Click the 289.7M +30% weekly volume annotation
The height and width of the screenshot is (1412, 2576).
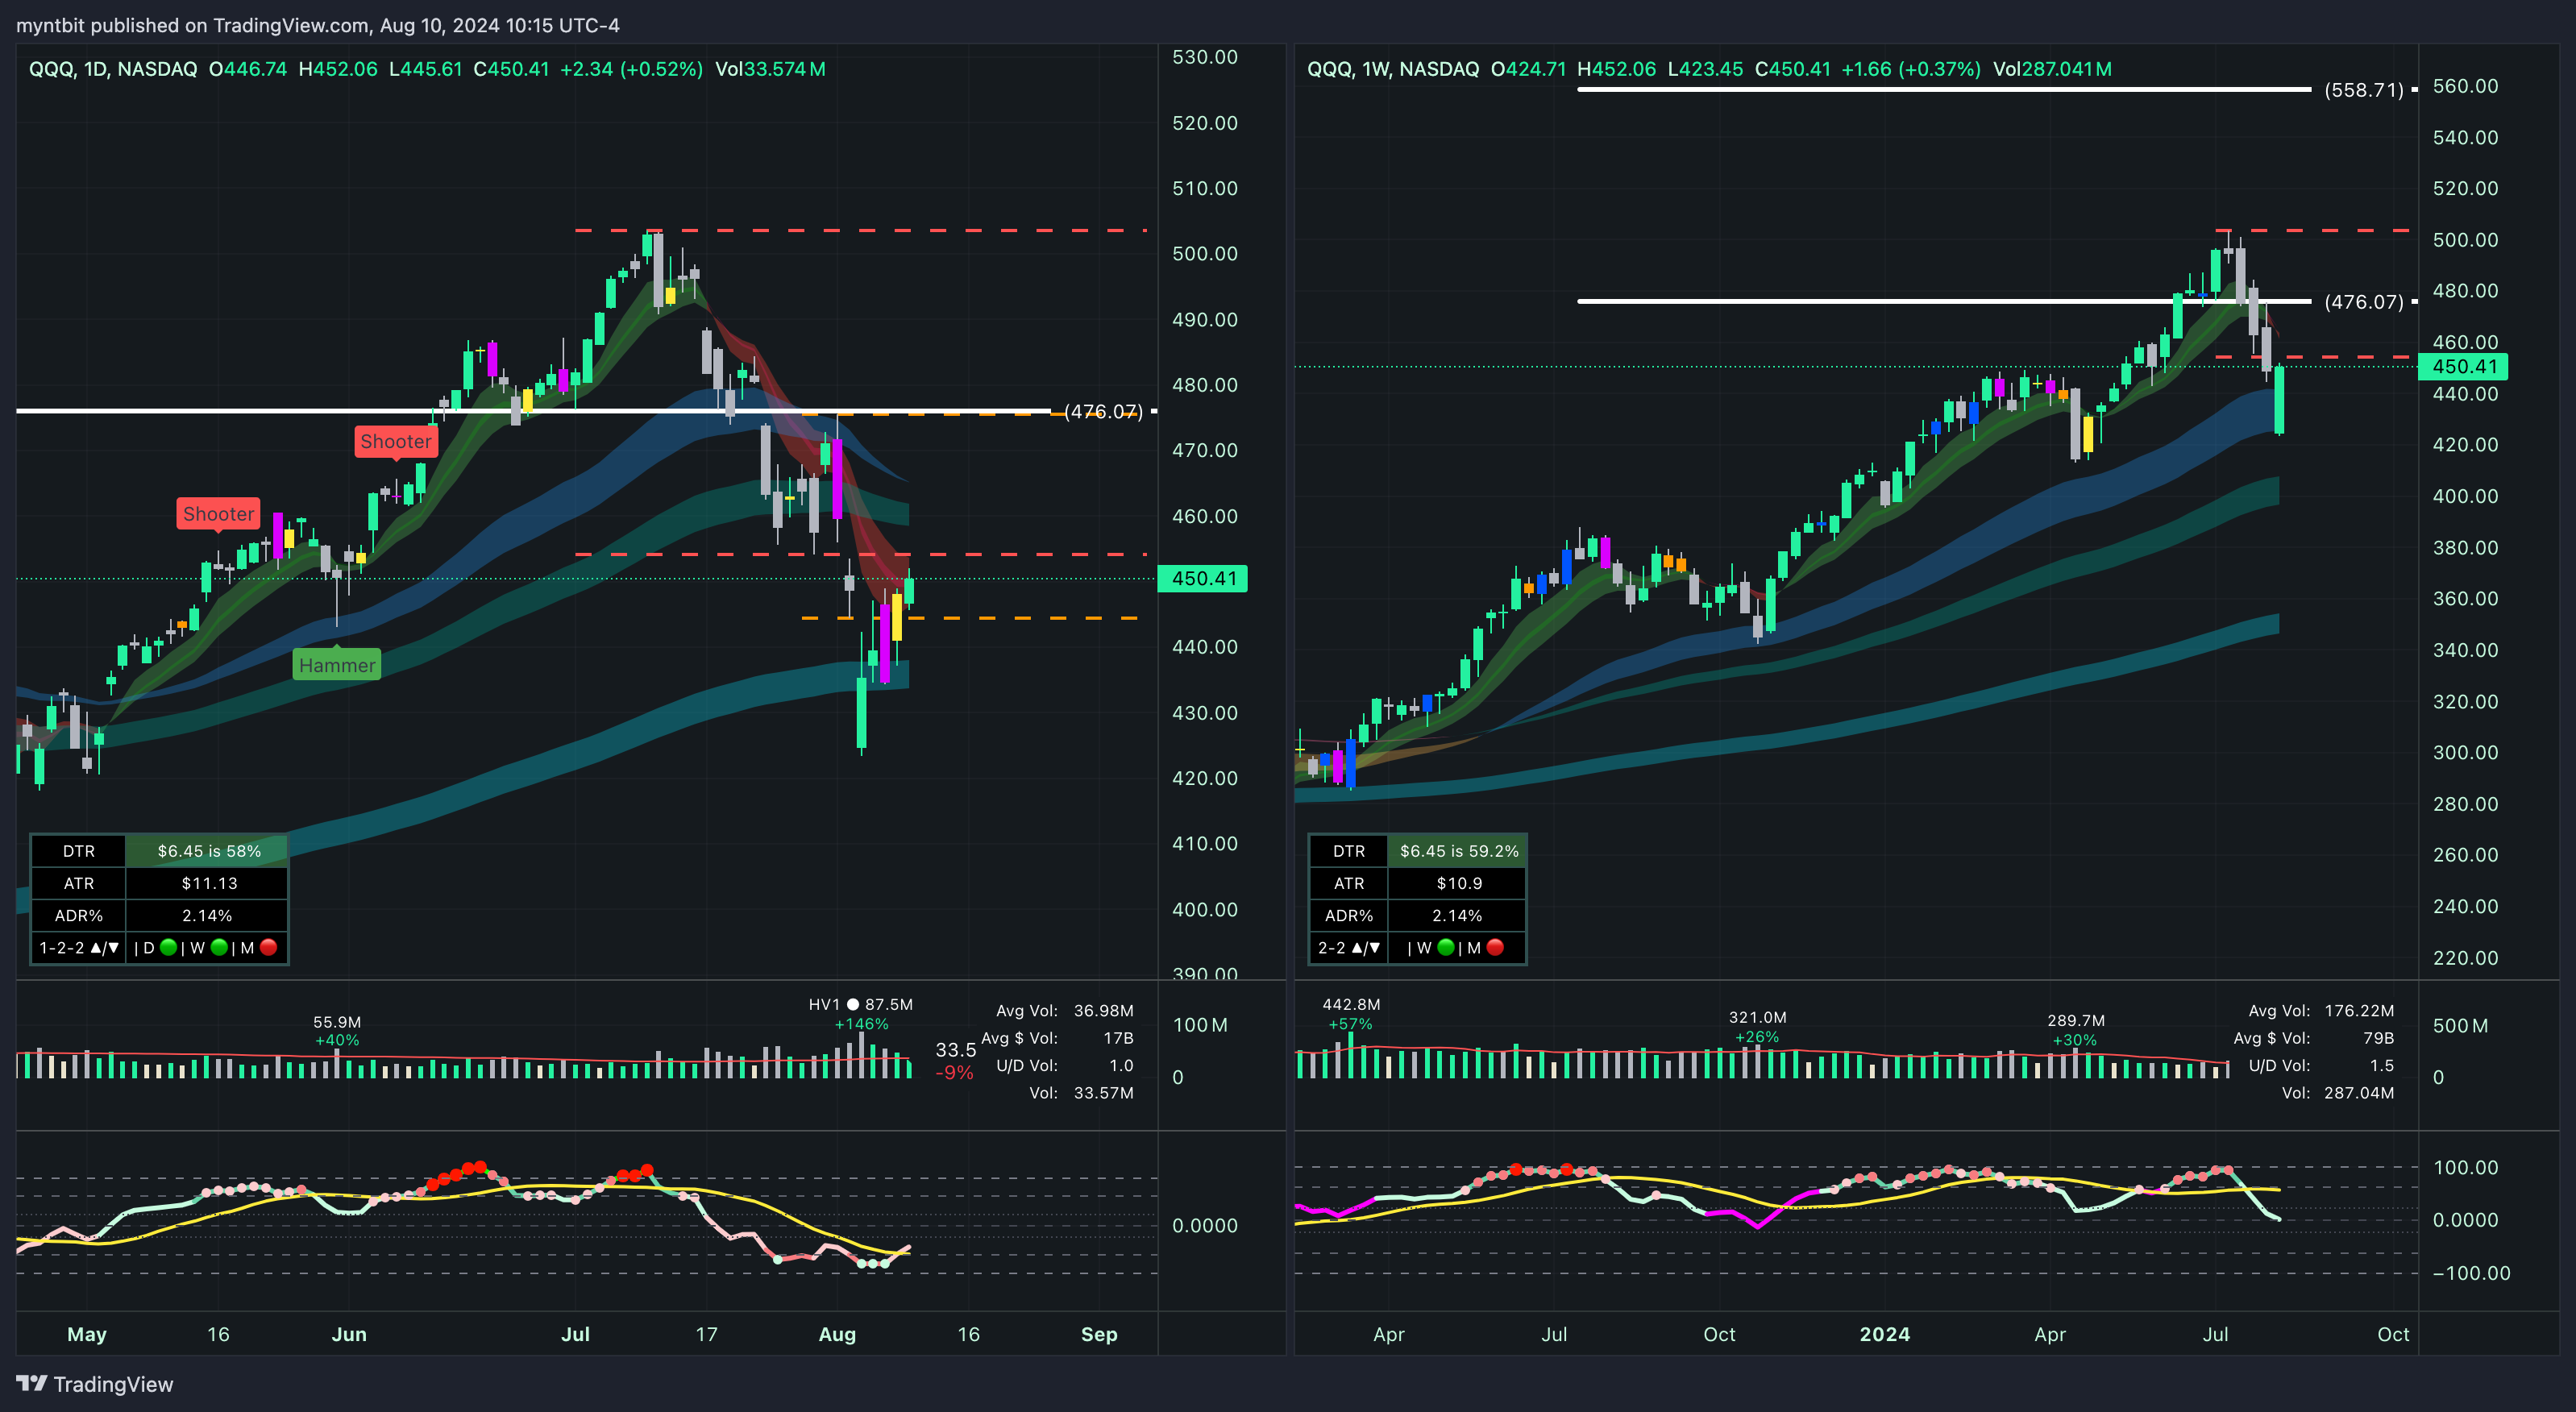tap(2075, 1030)
